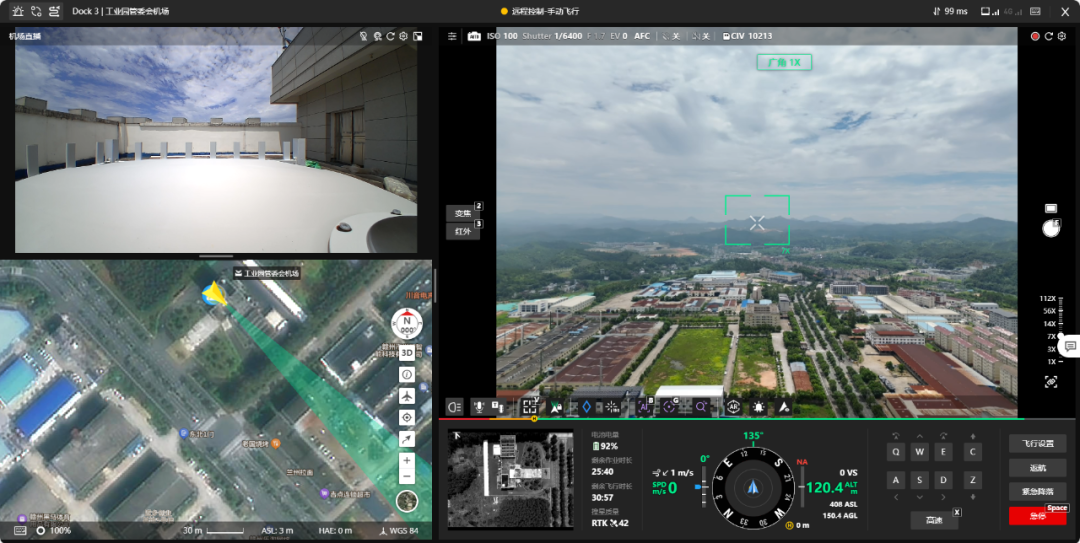Click the AR overlay icon in camera toolbar

tap(734, 407)
